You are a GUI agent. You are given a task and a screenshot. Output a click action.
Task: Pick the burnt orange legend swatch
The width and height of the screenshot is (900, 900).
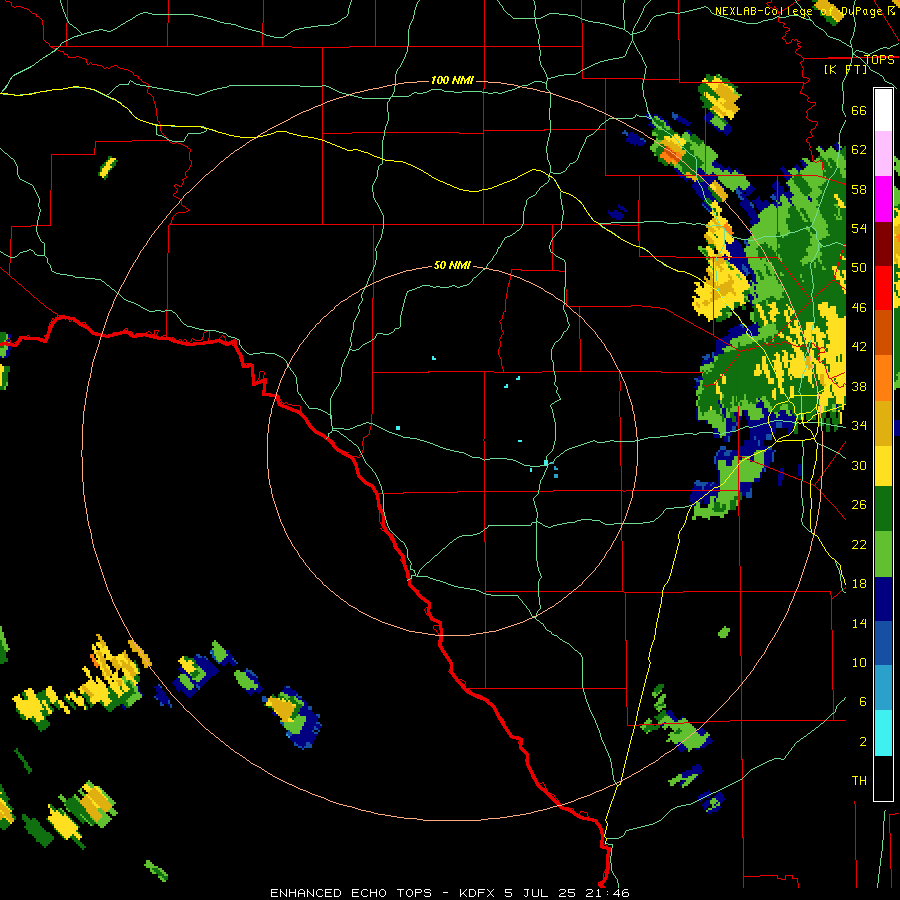(x=883, y=332)
